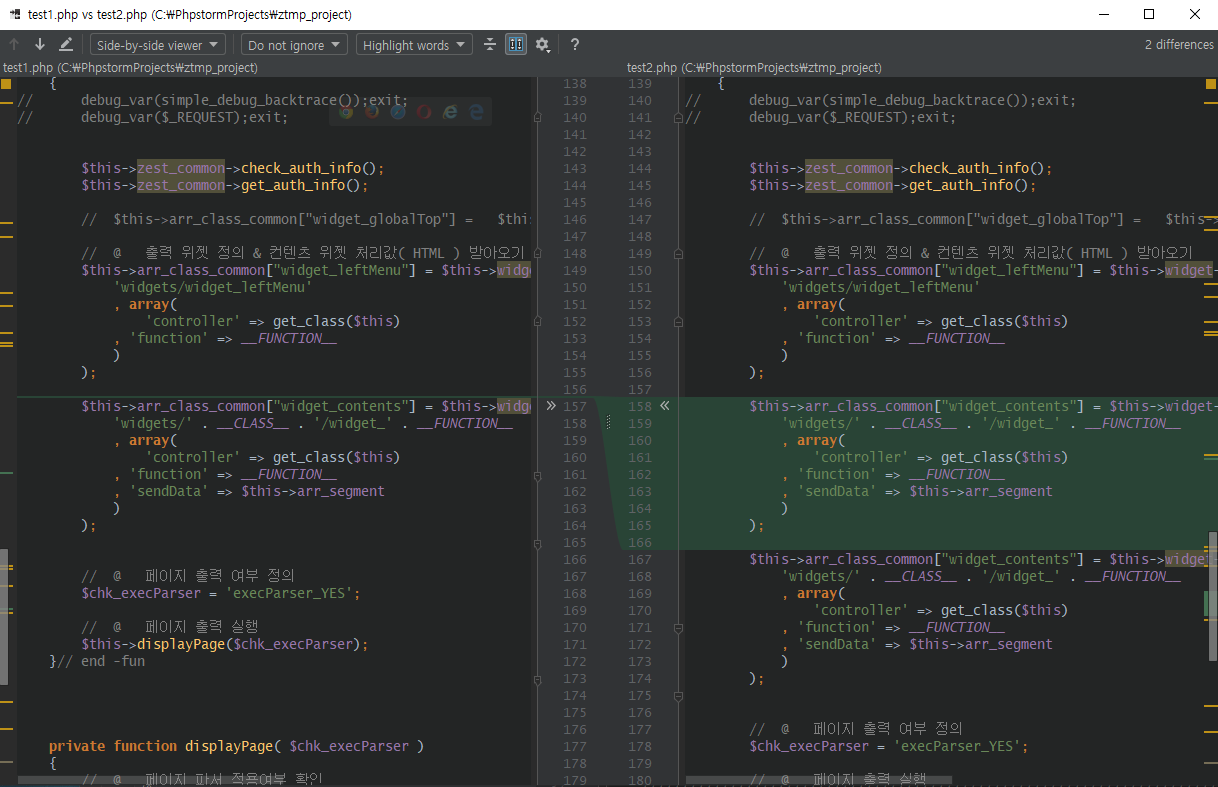Click $this->displayPage call in left pane
The height and width of the screenshot is (787, 1218).
point(225,644)
